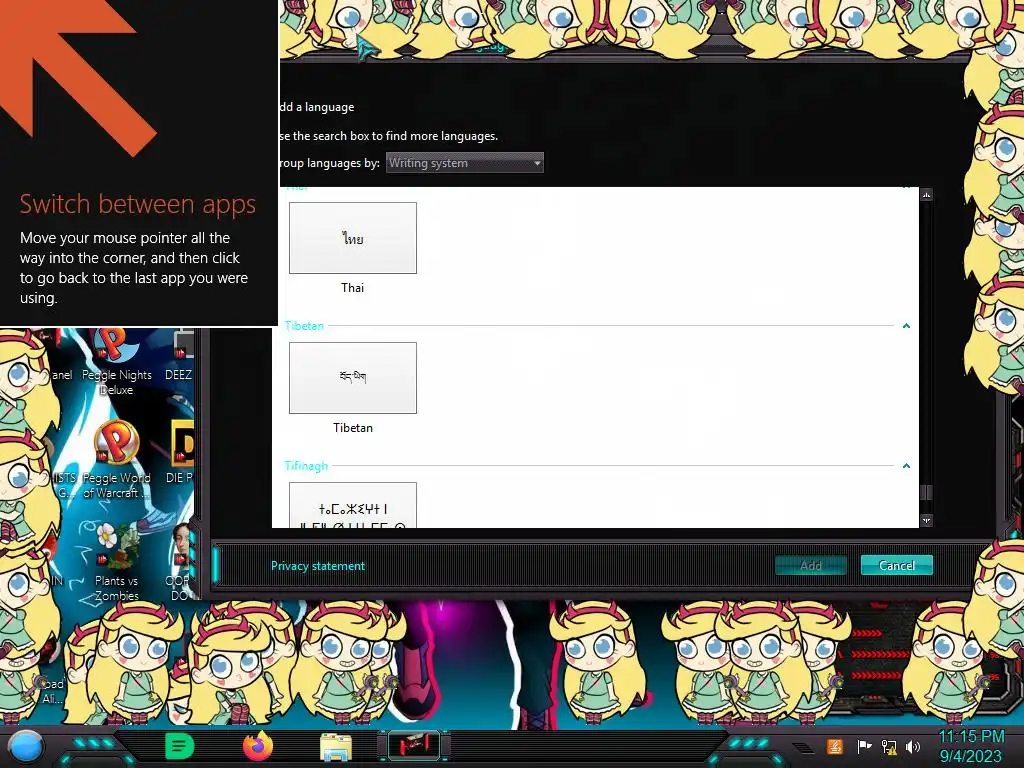Open Peggle Nights Deluxe desktop shortcut

pos(116,363)
